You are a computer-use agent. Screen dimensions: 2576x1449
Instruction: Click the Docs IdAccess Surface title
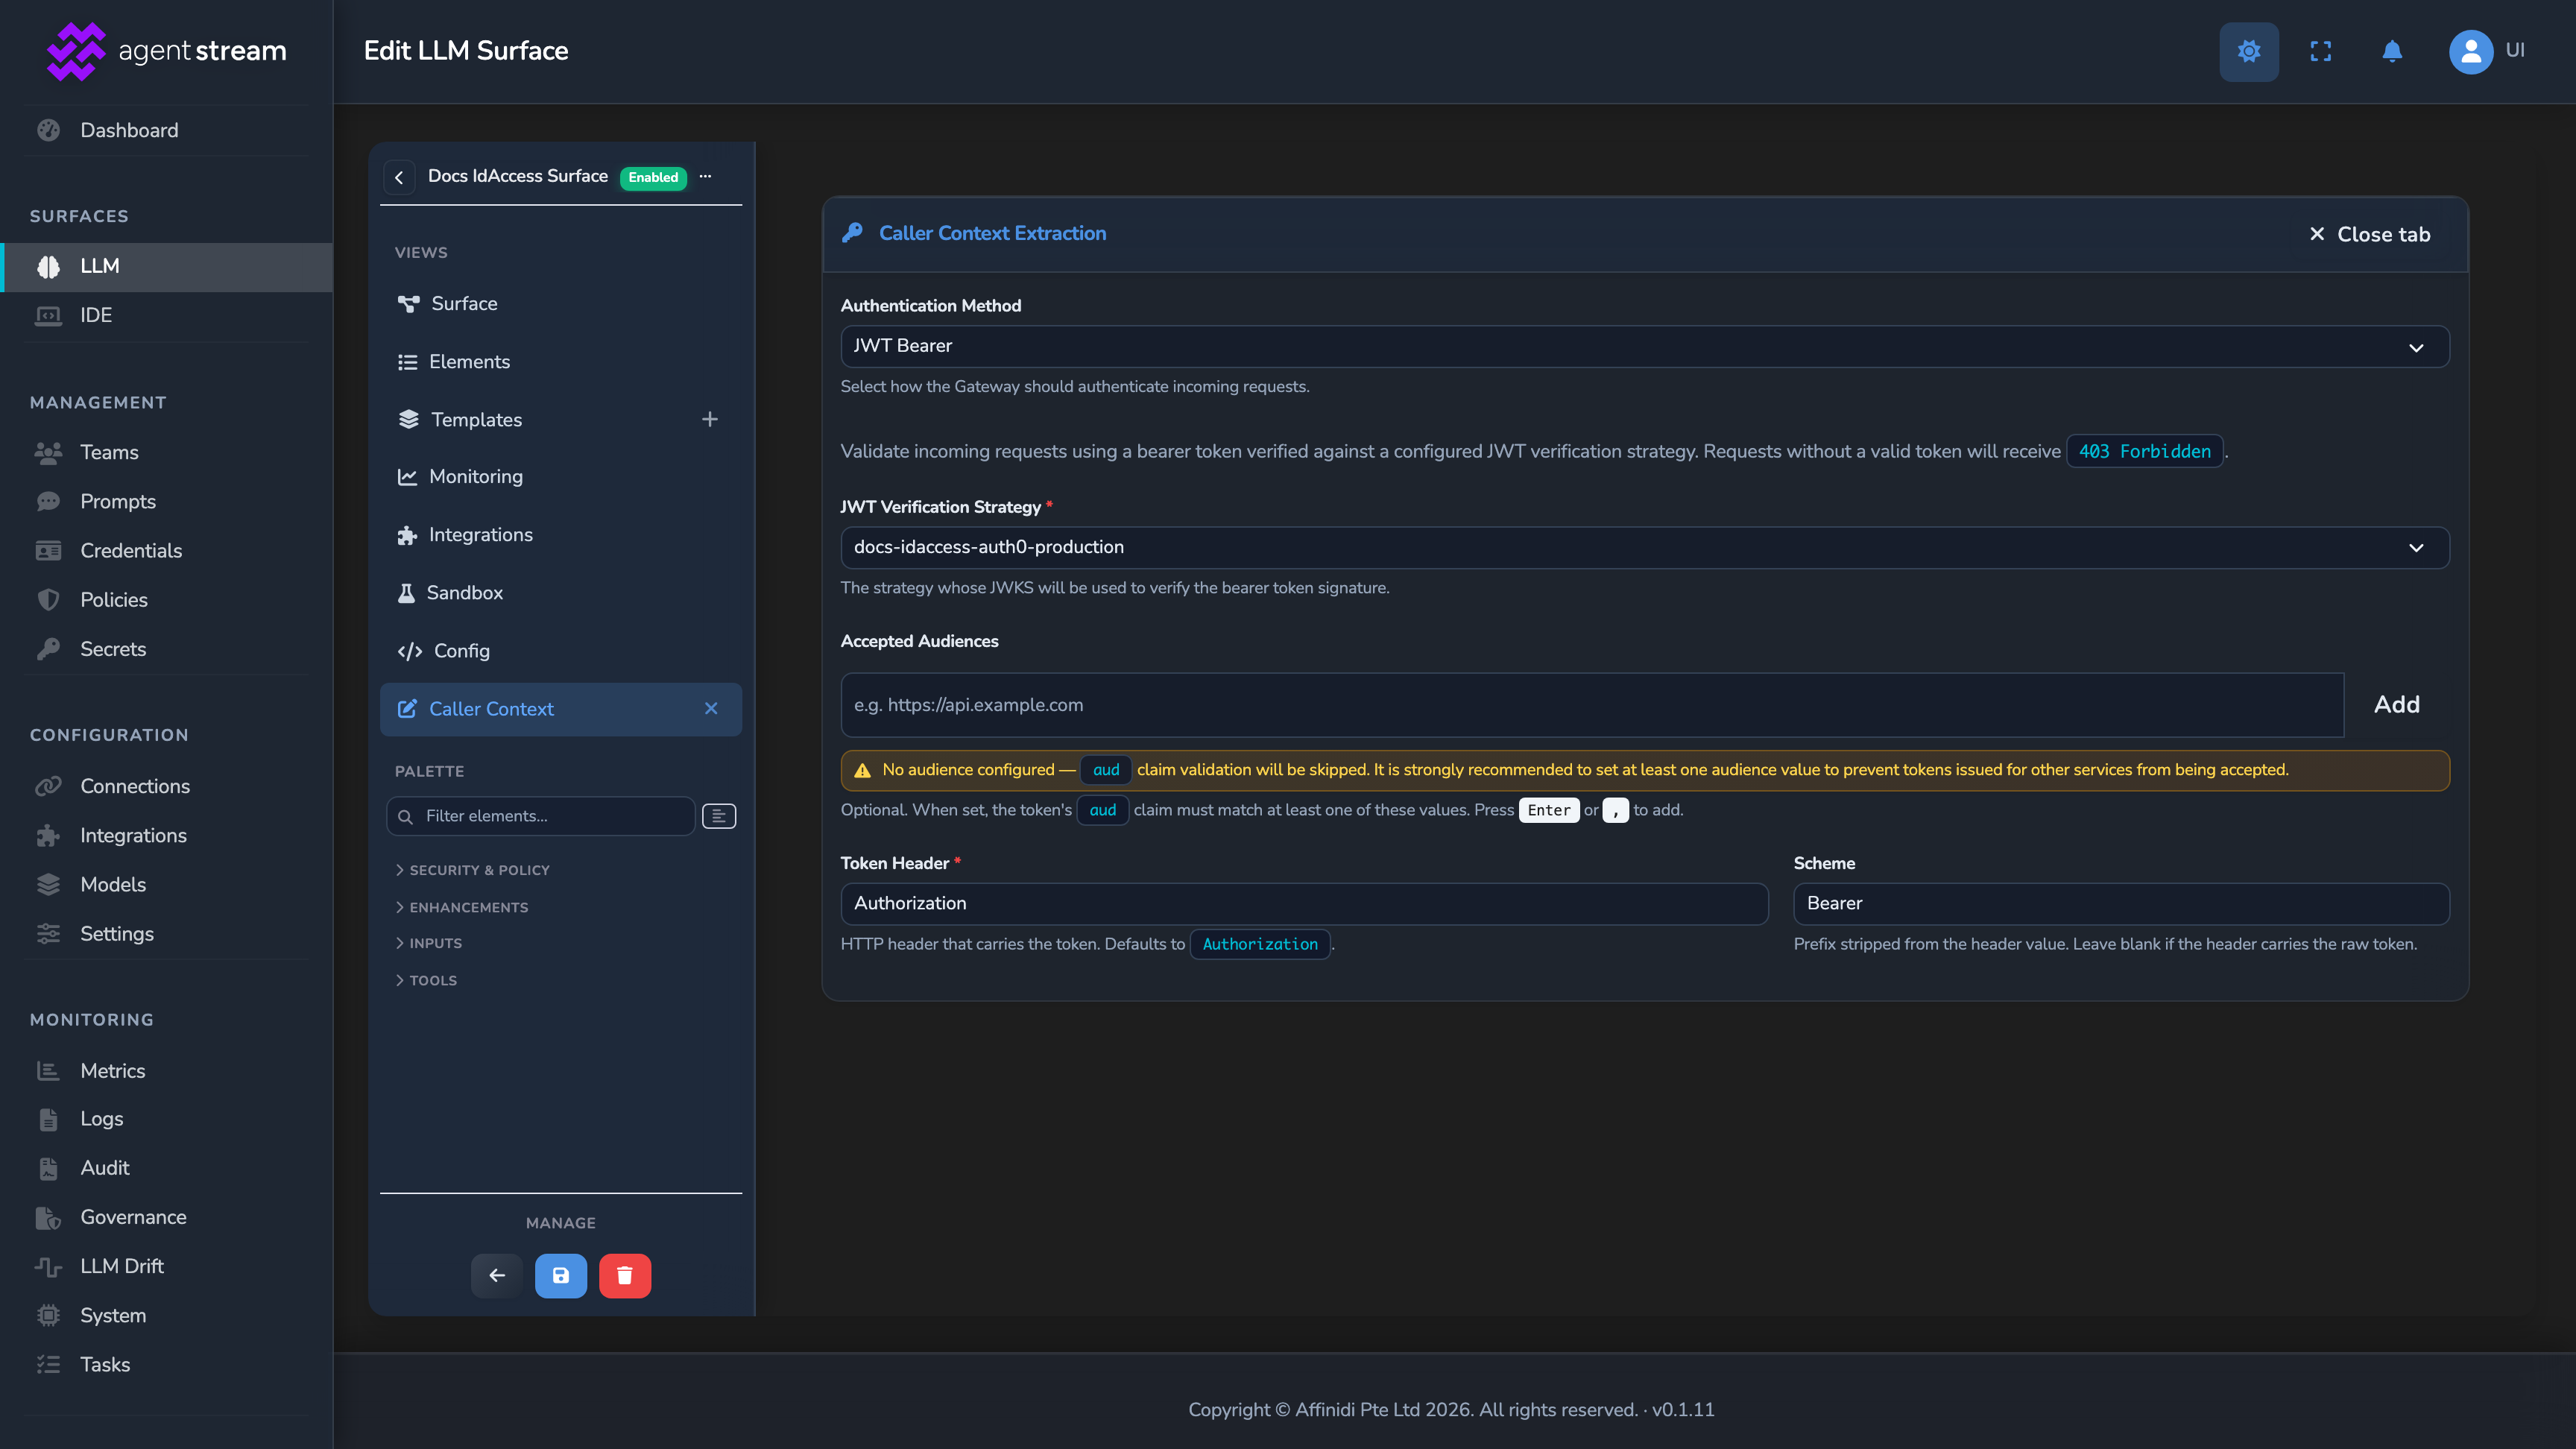pyautogui.click(x=518, y=176)
